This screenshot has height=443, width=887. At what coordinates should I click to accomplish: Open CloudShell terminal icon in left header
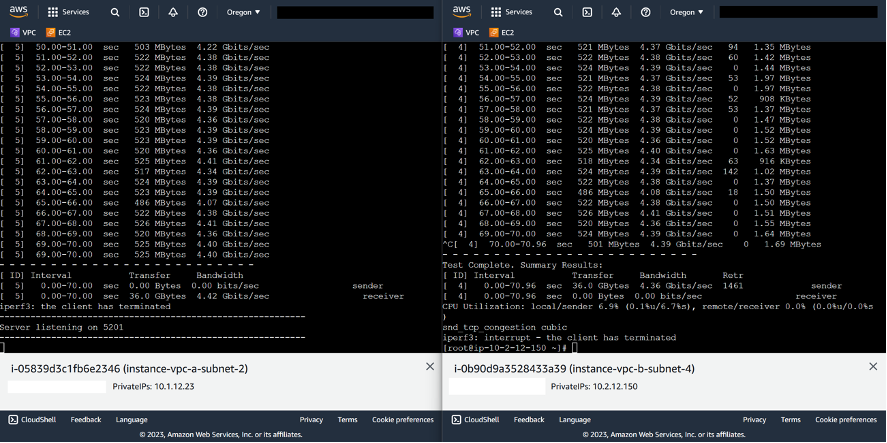[x=144, y=12]
